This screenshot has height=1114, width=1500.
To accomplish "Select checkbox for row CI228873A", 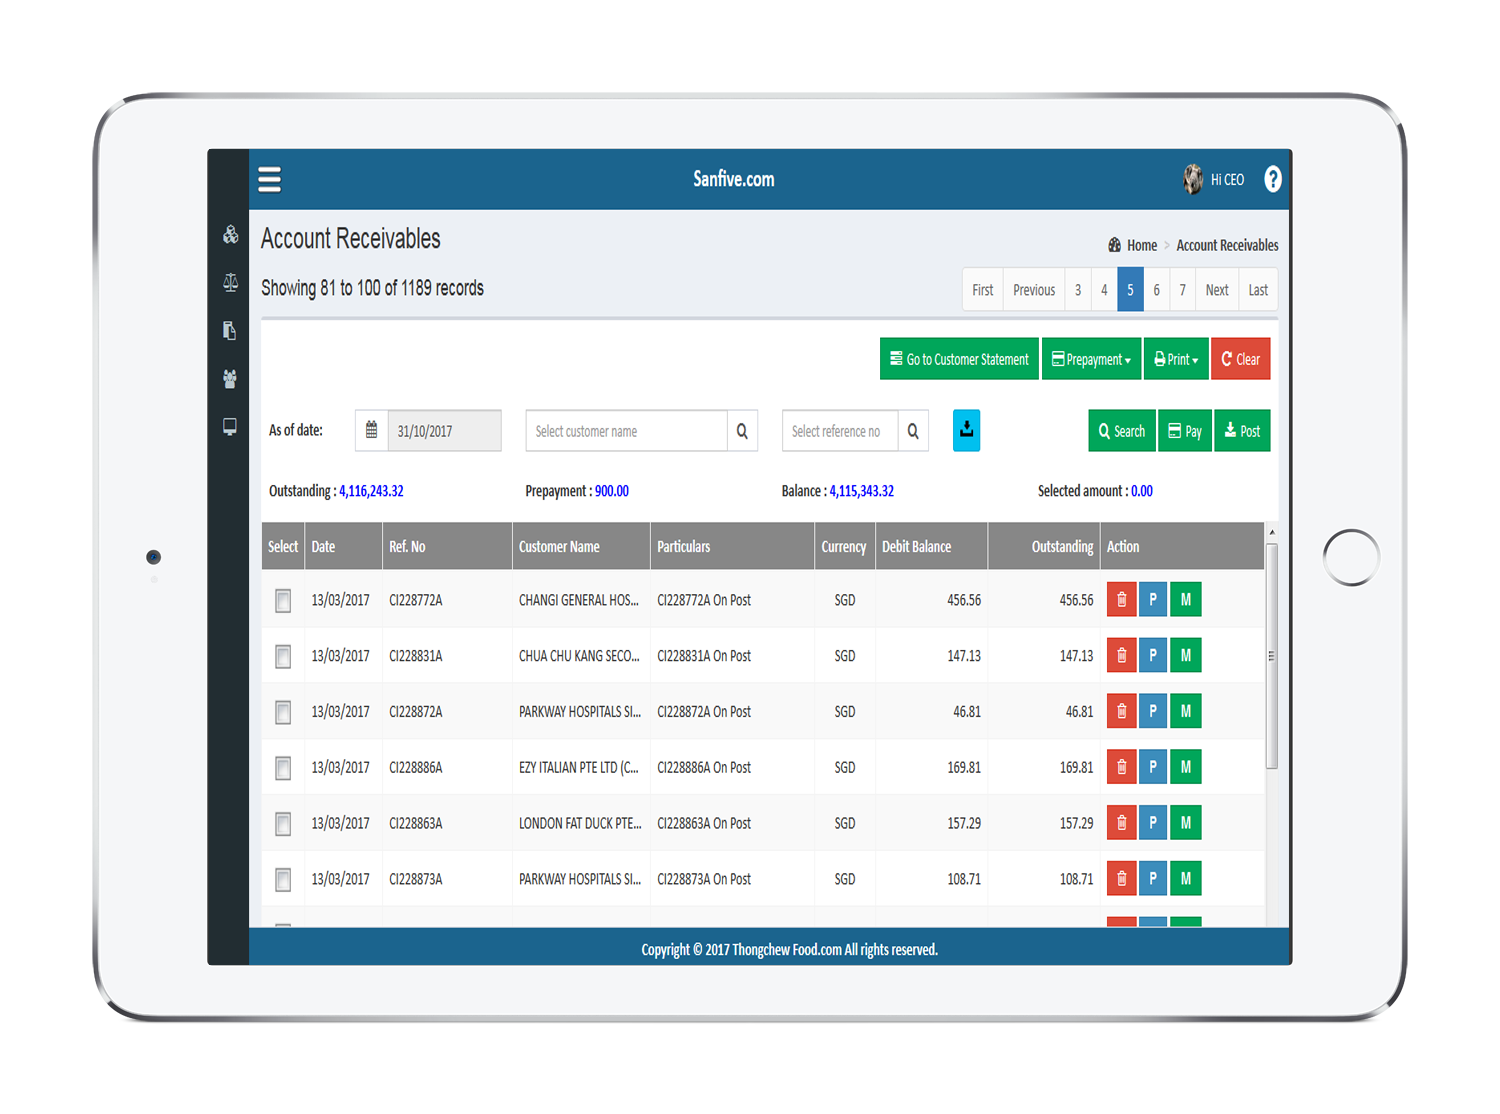I will (x=283, y=880).
